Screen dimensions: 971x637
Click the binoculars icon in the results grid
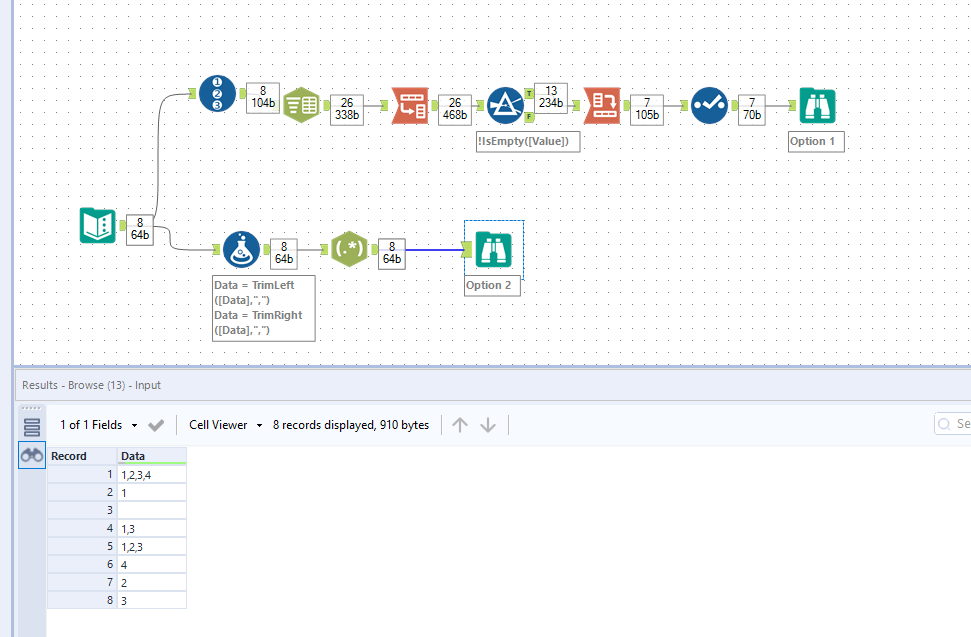tap(31, 454)
